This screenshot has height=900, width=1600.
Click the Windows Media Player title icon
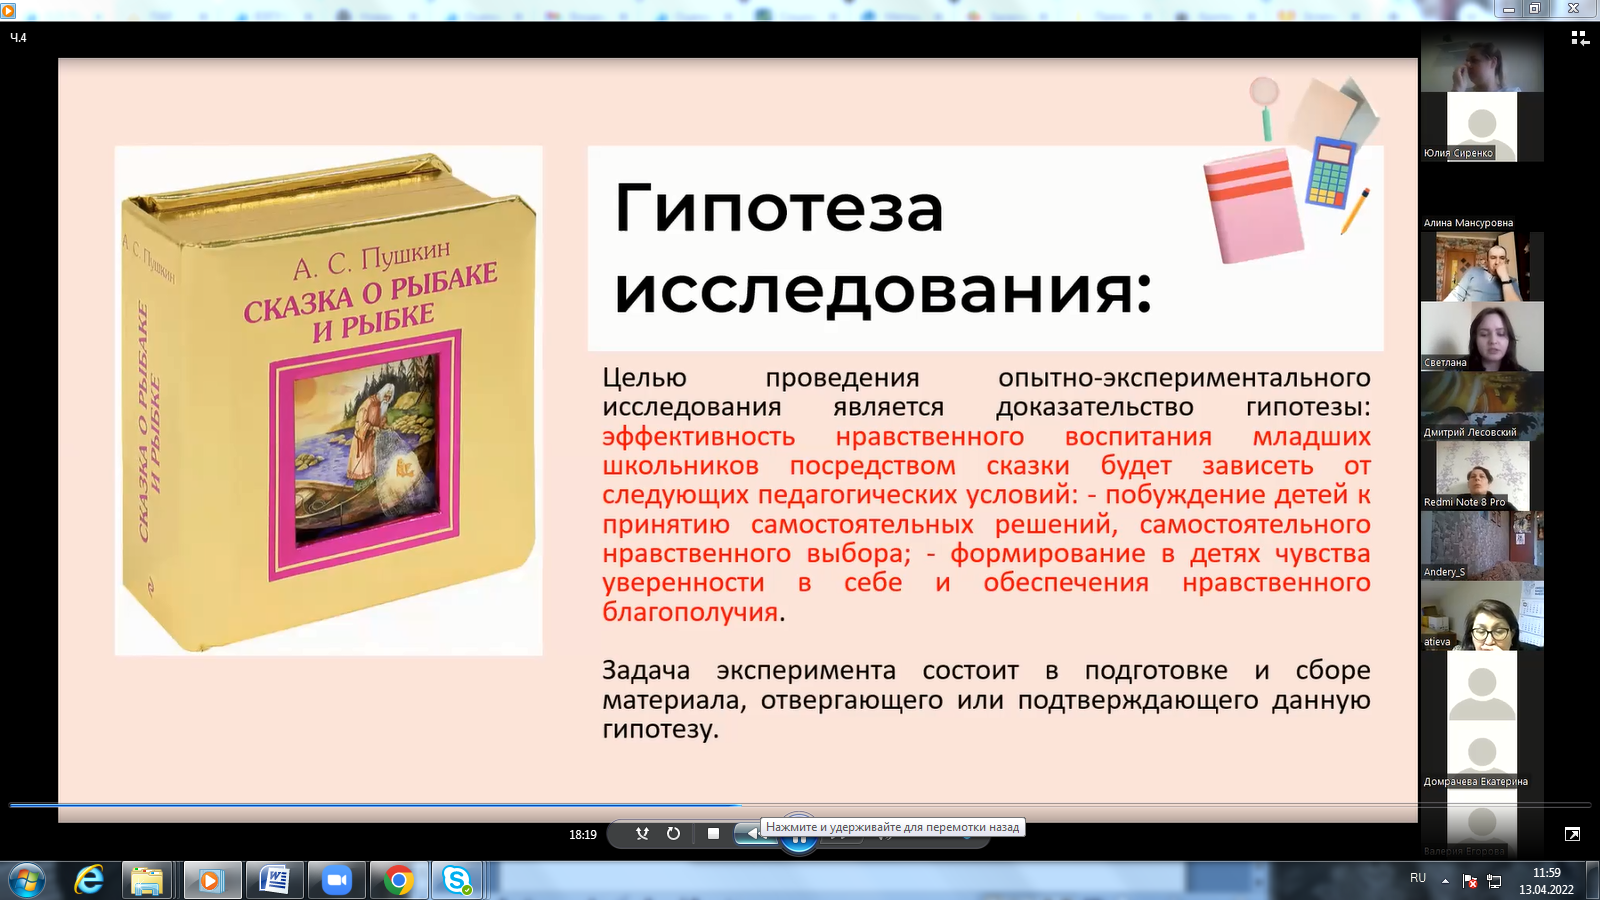(8, 10)
